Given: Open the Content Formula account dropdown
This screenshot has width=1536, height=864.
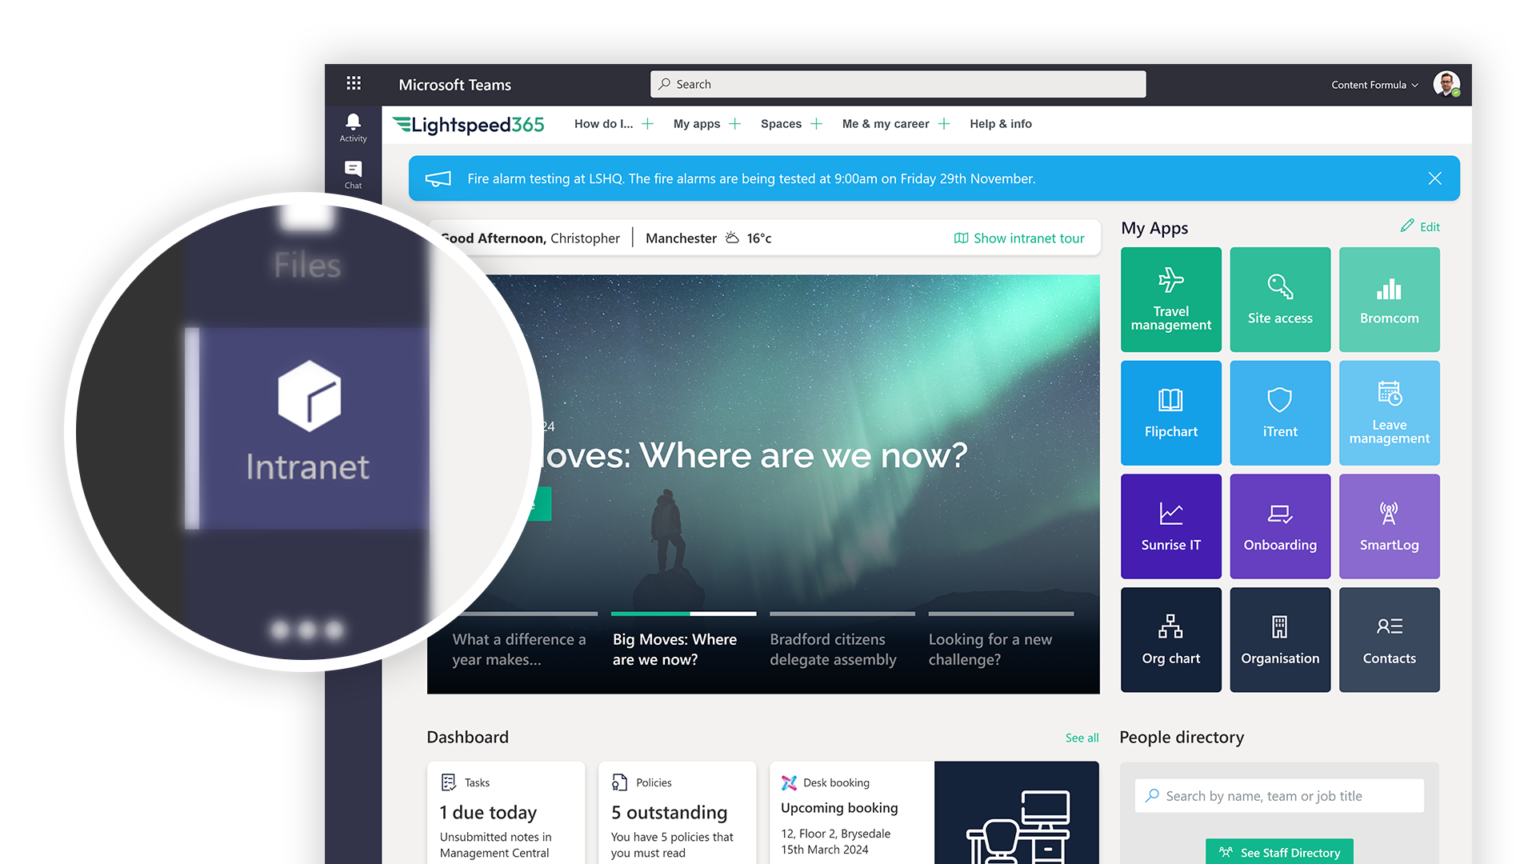Looking at the screenshot, I should pyautogui.click(x=1374, y=85).
